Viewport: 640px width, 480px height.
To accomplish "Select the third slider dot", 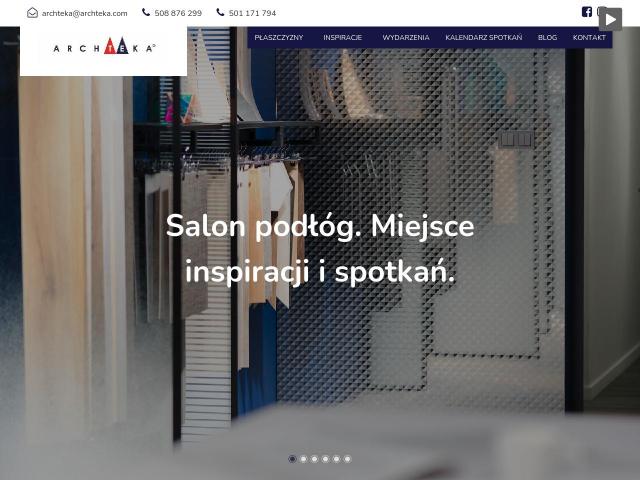I will [314, 459].
